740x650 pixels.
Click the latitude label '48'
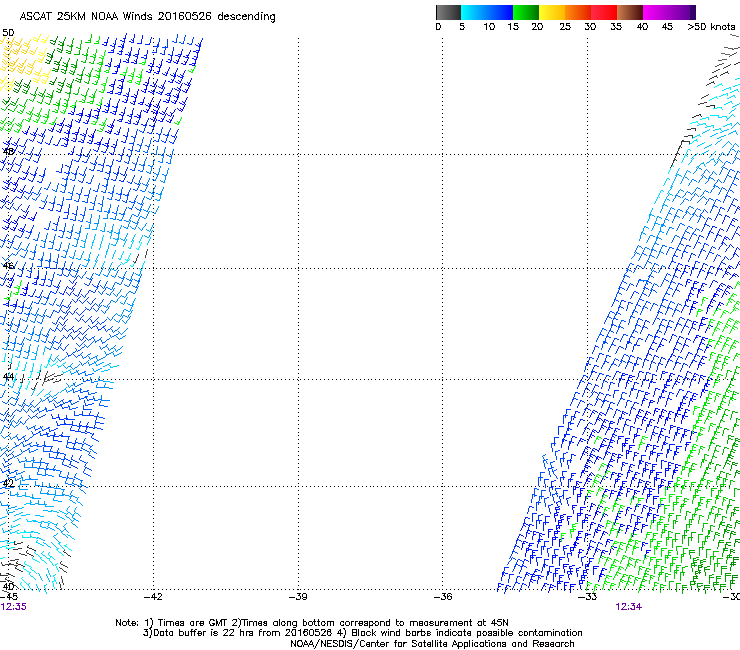pyautogui.click(x=8, y=152)
